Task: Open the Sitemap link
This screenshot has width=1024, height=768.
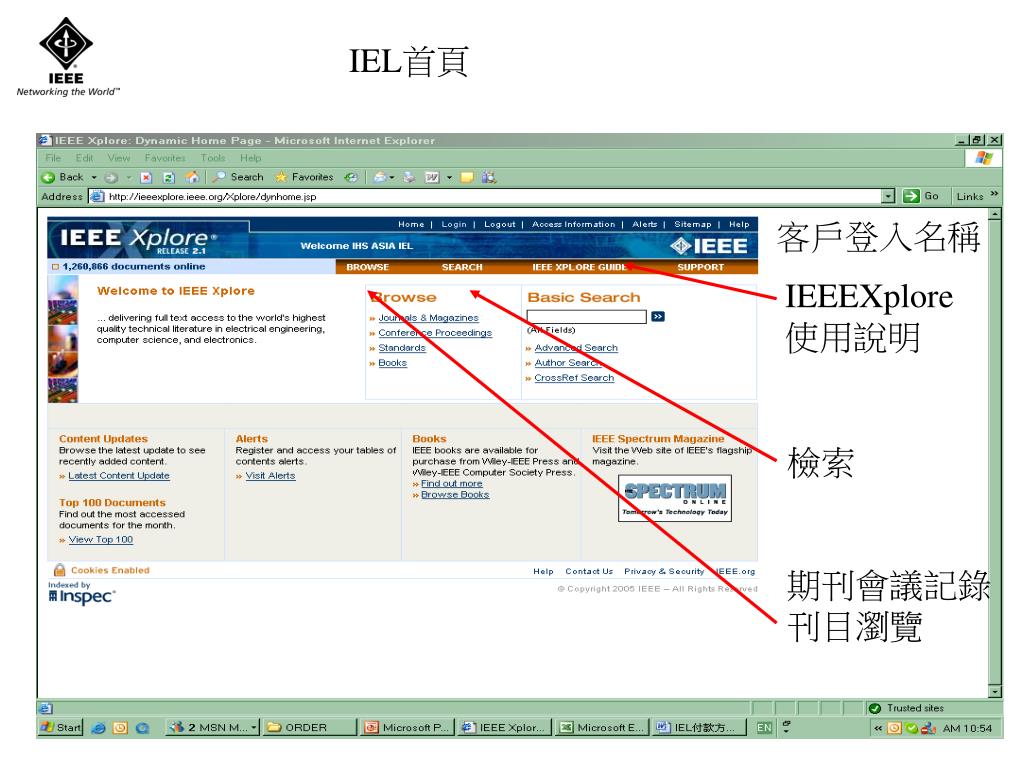Action: (x=692, y=224)
